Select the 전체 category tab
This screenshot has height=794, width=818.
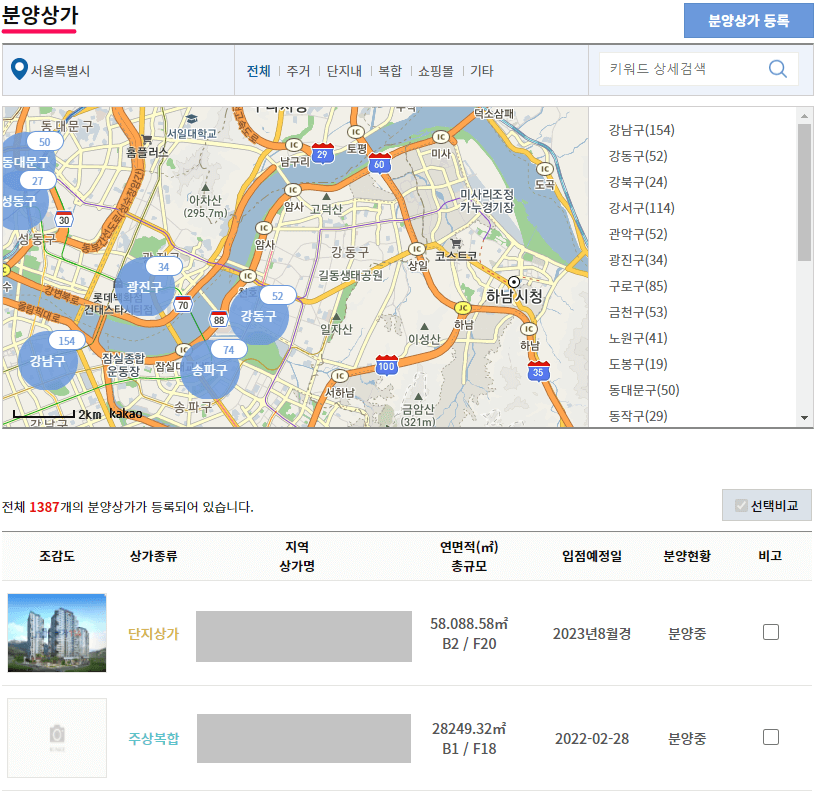coord(259,70)
